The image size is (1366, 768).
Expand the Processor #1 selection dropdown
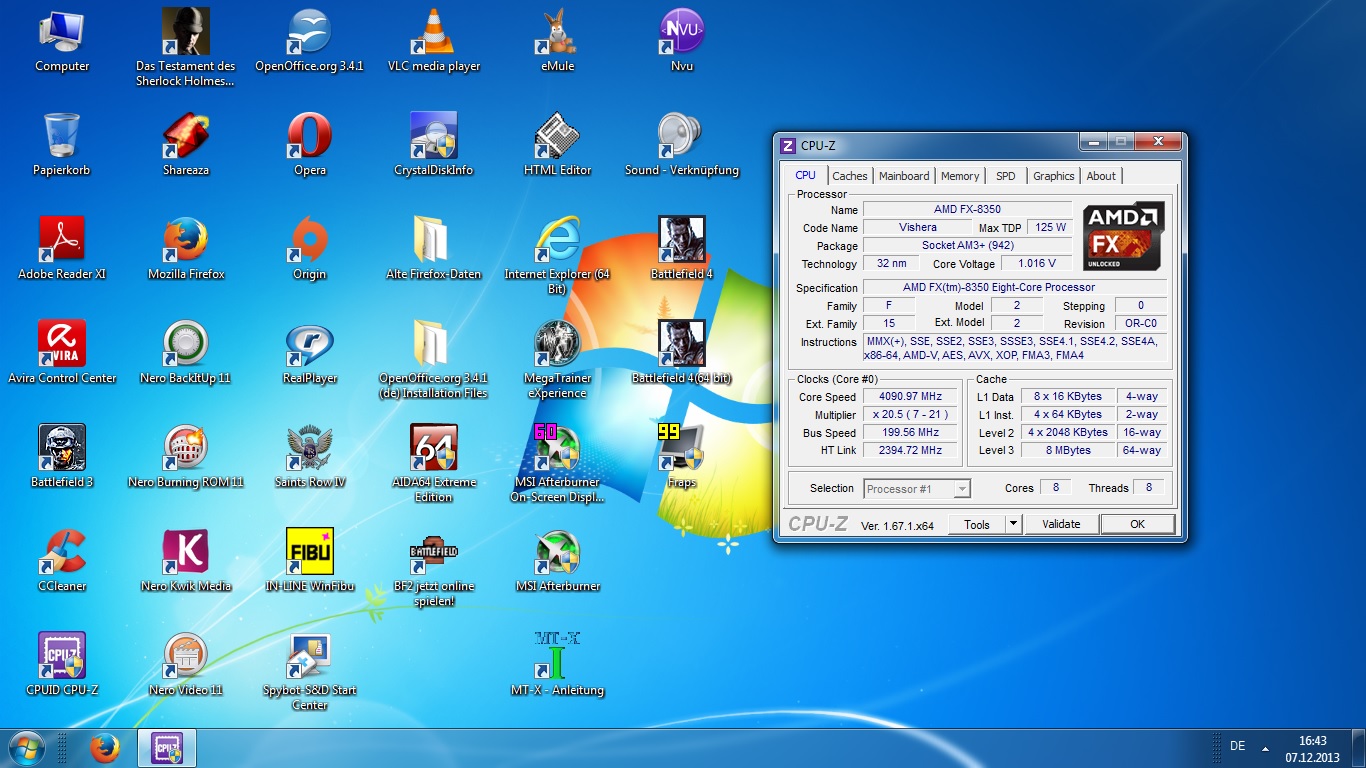(x=961, y=489)
